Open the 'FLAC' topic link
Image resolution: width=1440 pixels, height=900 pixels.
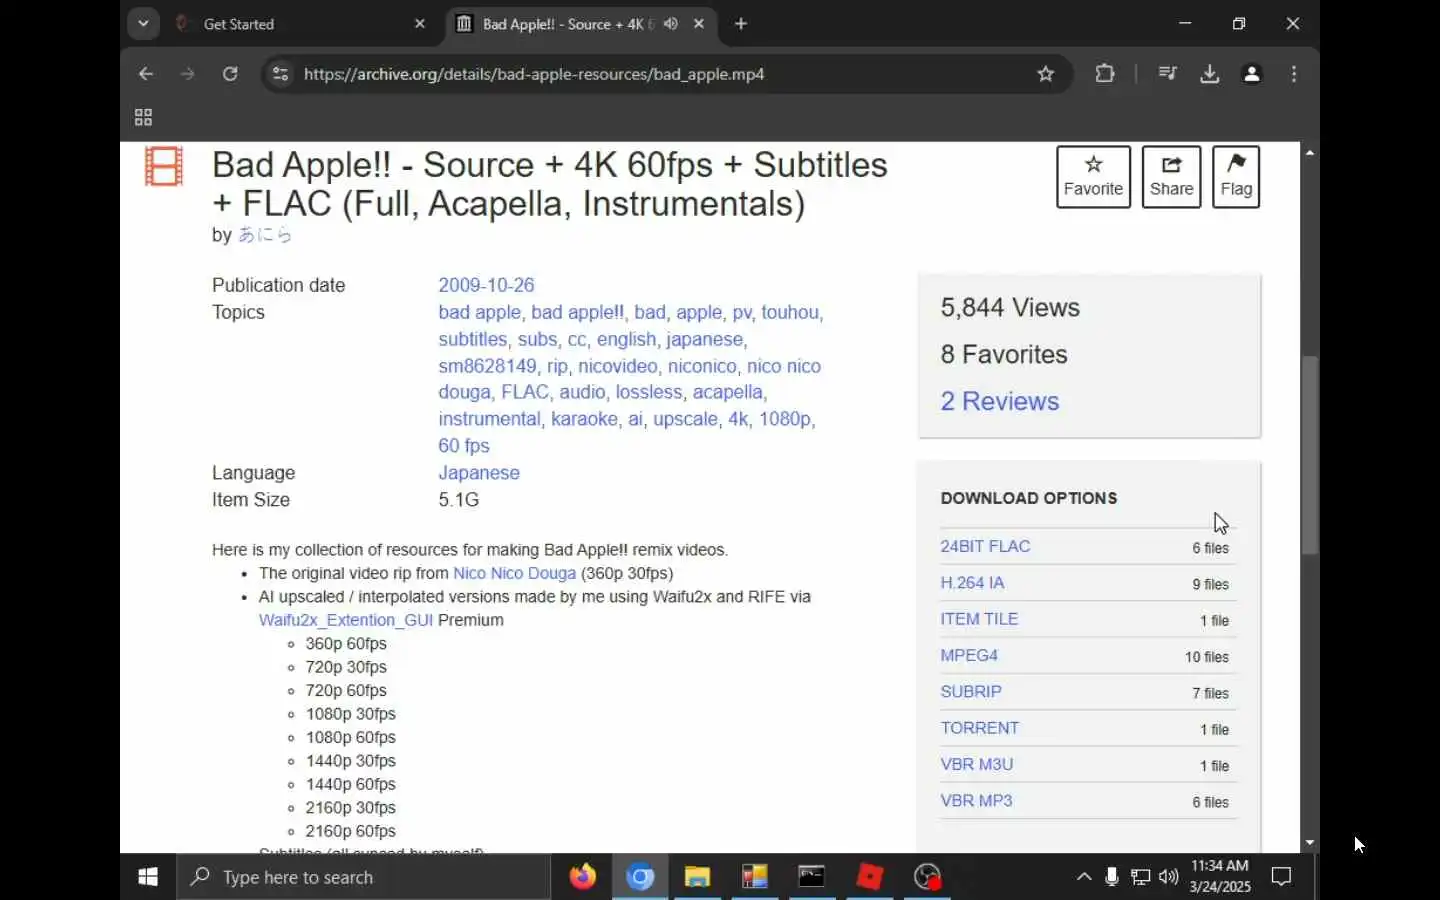[525, 392]
